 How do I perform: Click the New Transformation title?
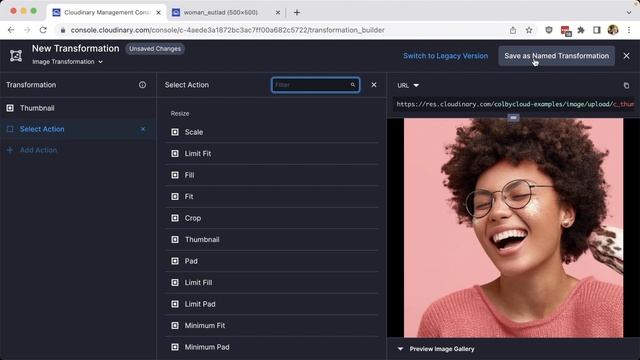pyautogui.click(x=76, y=48)
